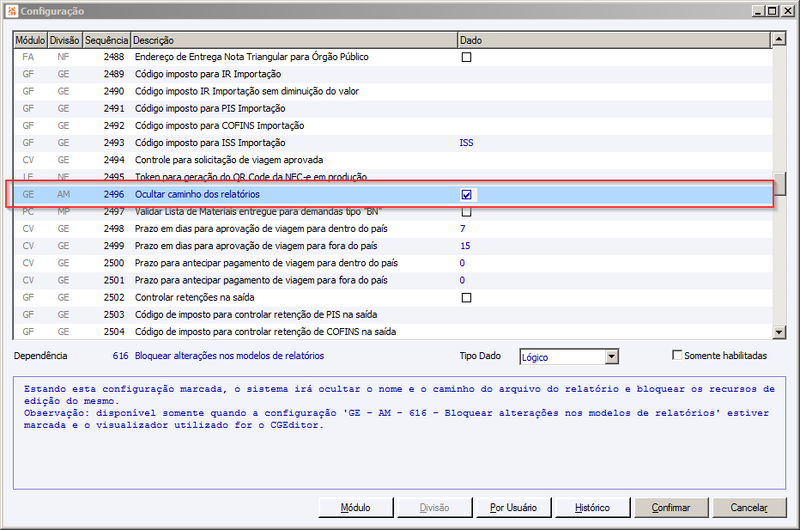The width and height of the screenshot is (800, 530).
Task: Confirm changes with Confirmar button
Action: tap(671, 508)
